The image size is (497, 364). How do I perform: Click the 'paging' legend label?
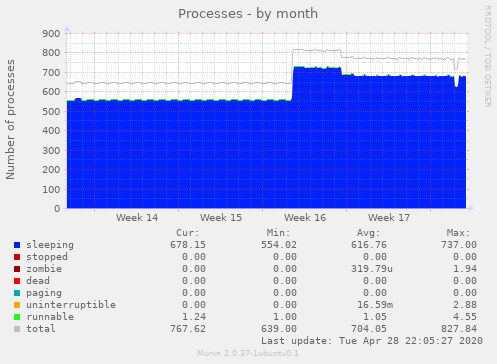tap(44, 293)
